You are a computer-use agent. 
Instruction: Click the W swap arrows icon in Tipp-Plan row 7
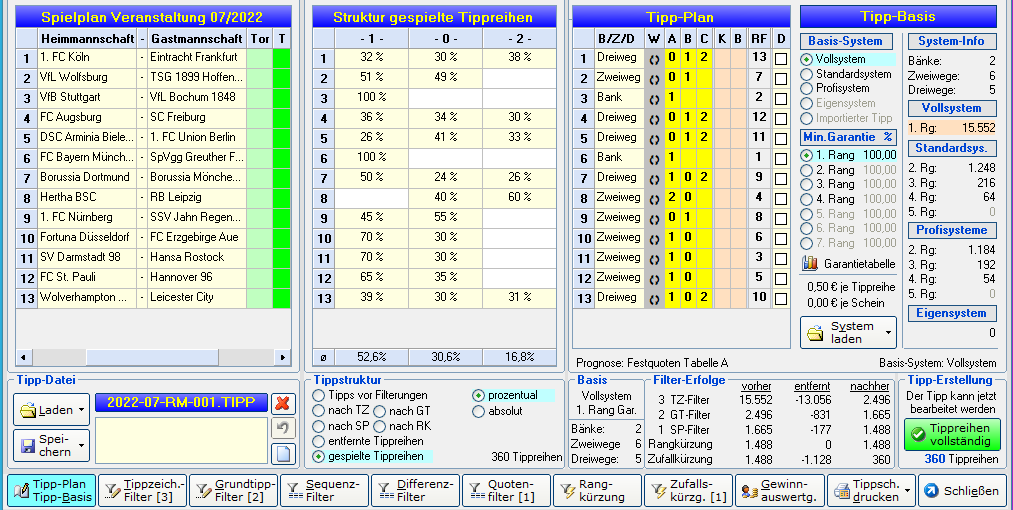click(x=654, y=178)
